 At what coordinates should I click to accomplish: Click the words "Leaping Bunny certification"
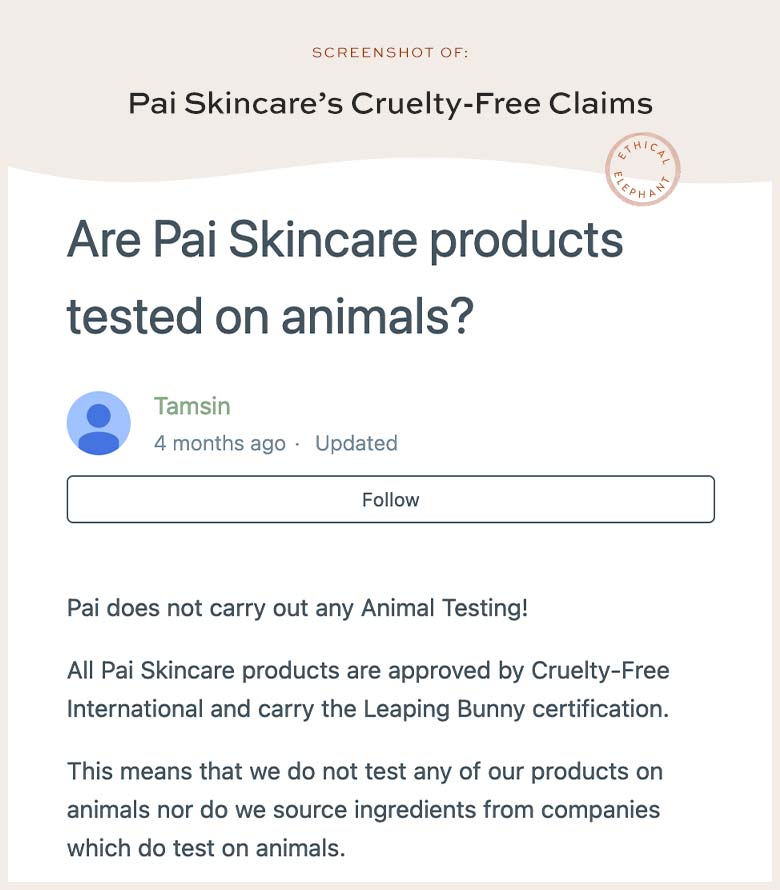516,709
